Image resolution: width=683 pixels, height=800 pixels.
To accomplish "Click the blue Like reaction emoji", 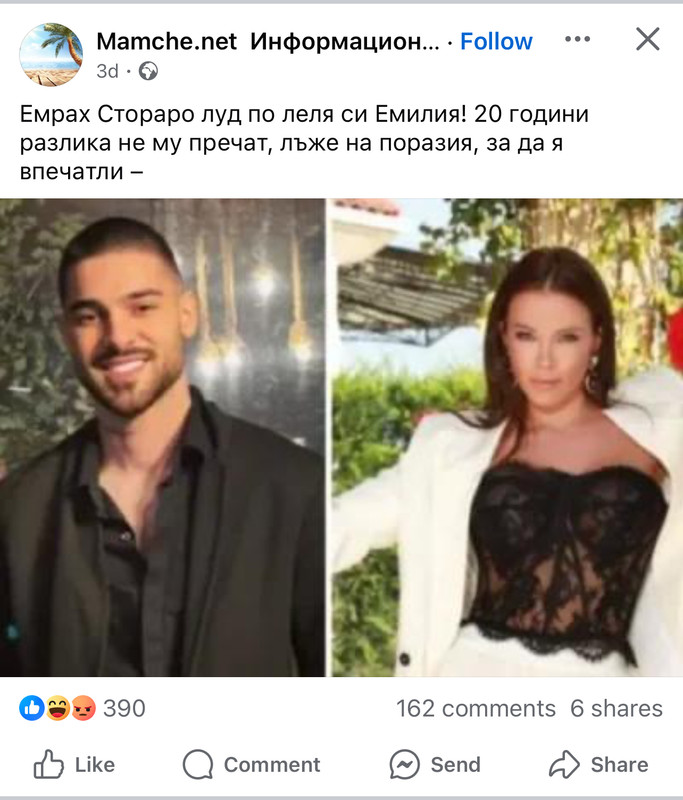I will tap(32, 708).
